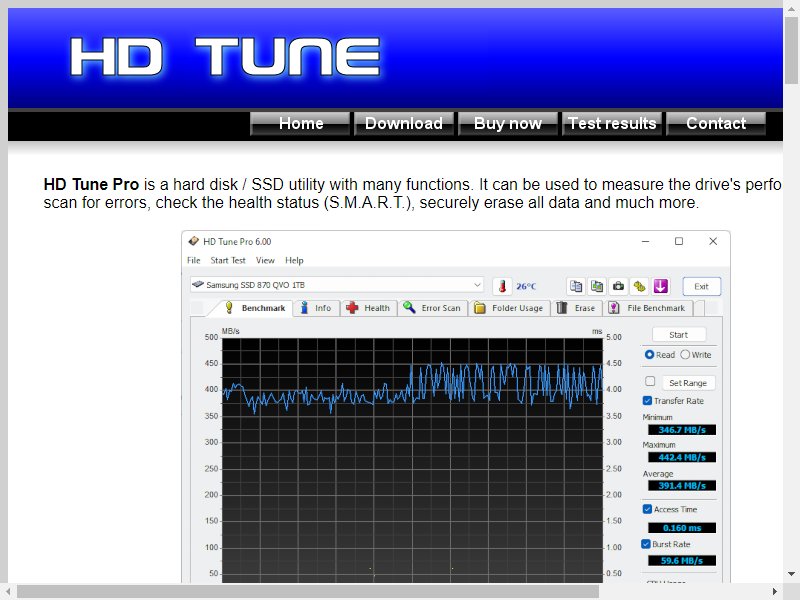The height and width of the screenshot is (600, 800).
Task: Open the Test results page
Action: [x=612, y=123]
